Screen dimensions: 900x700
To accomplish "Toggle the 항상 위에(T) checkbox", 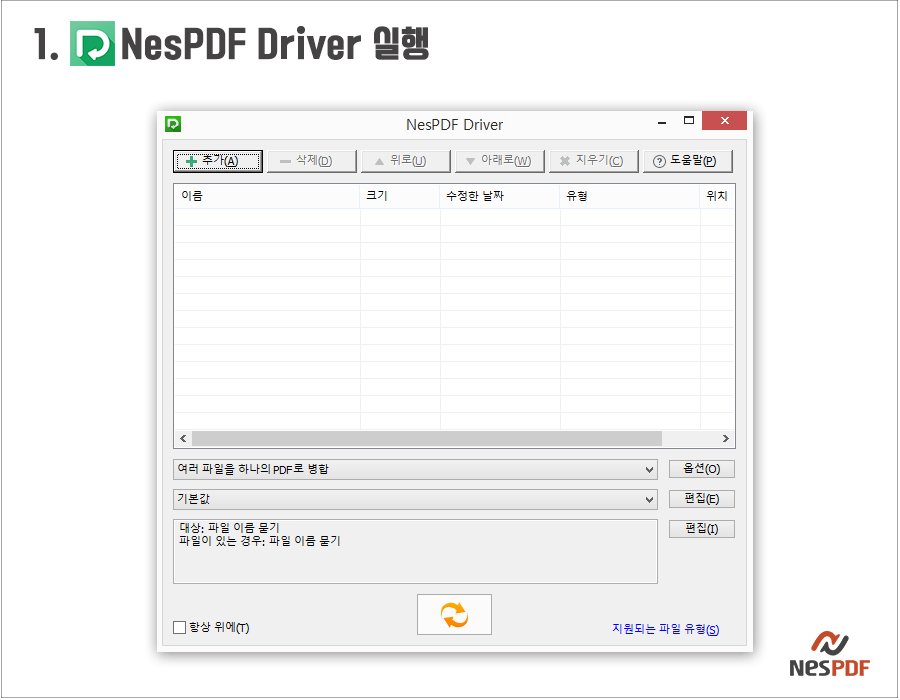I will (180, 627).
